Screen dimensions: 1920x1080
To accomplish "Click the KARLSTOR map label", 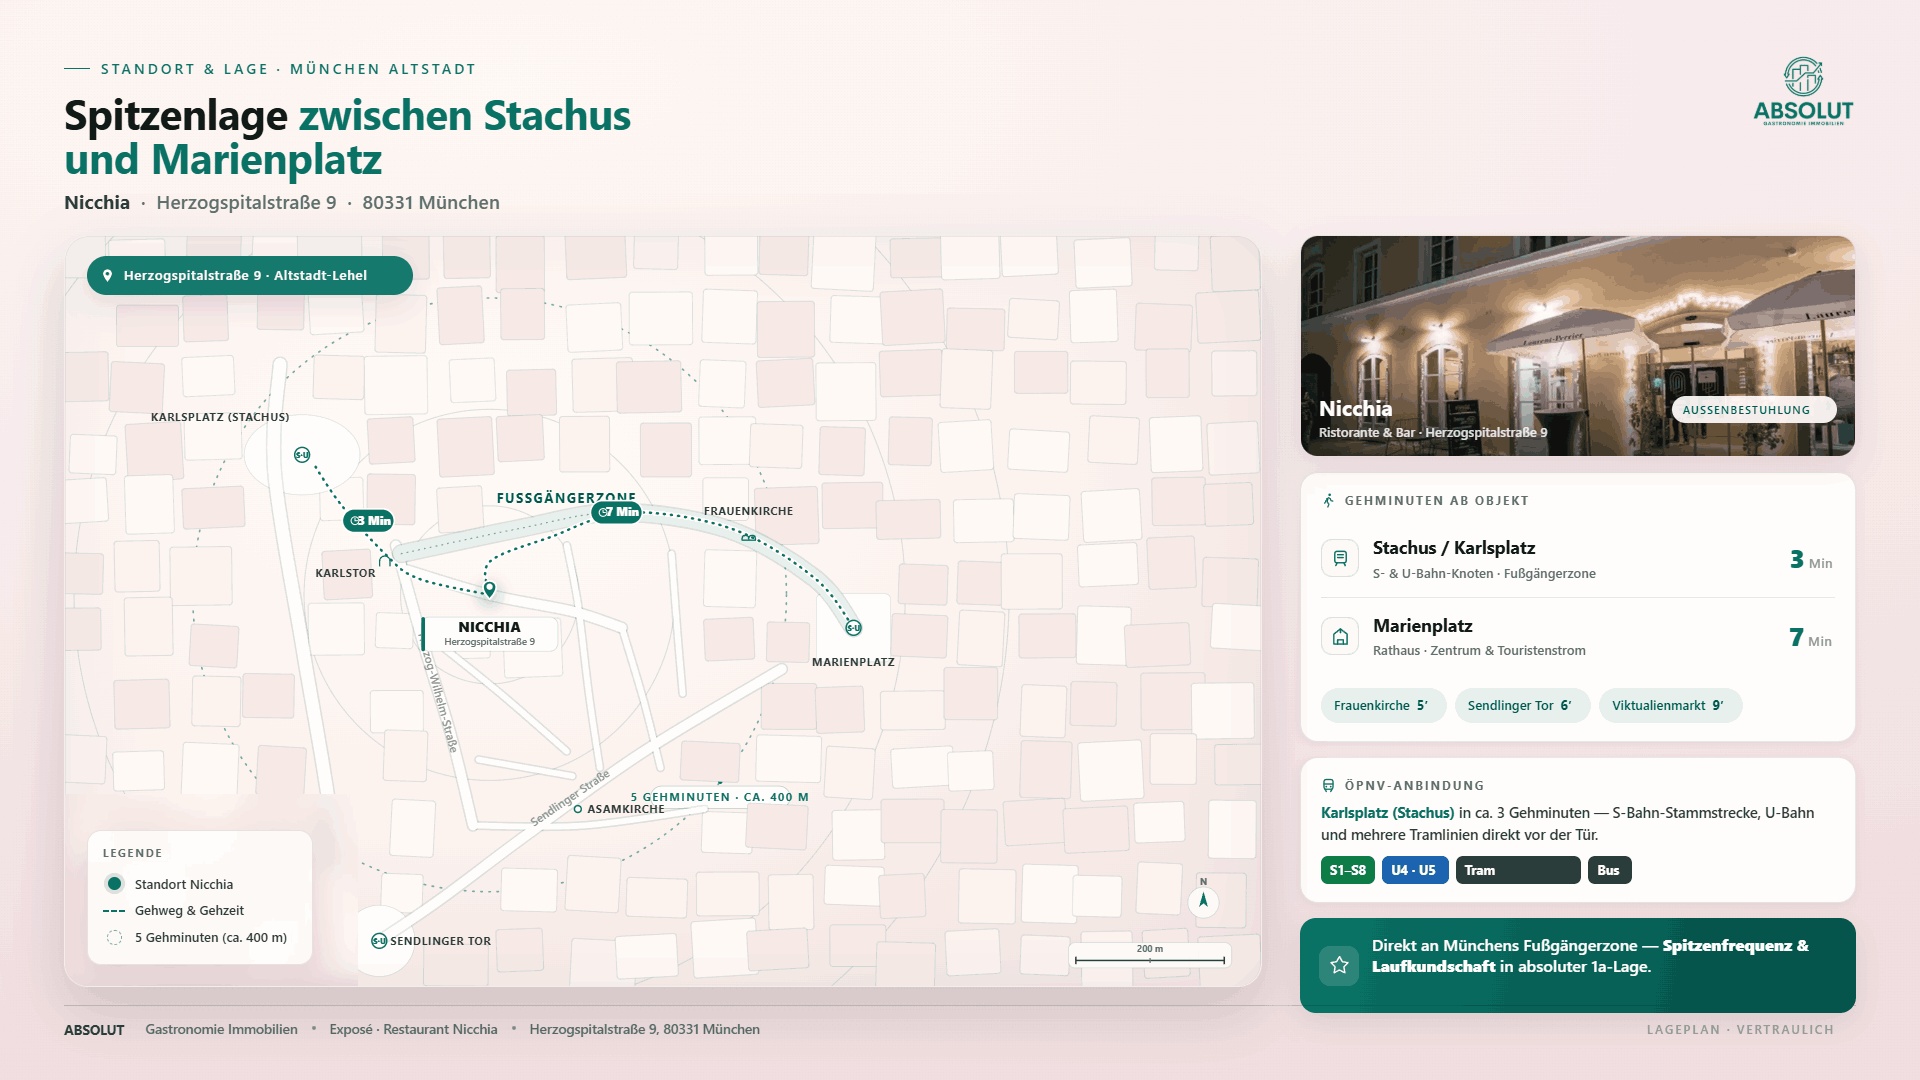I will [x=345, y=573].
